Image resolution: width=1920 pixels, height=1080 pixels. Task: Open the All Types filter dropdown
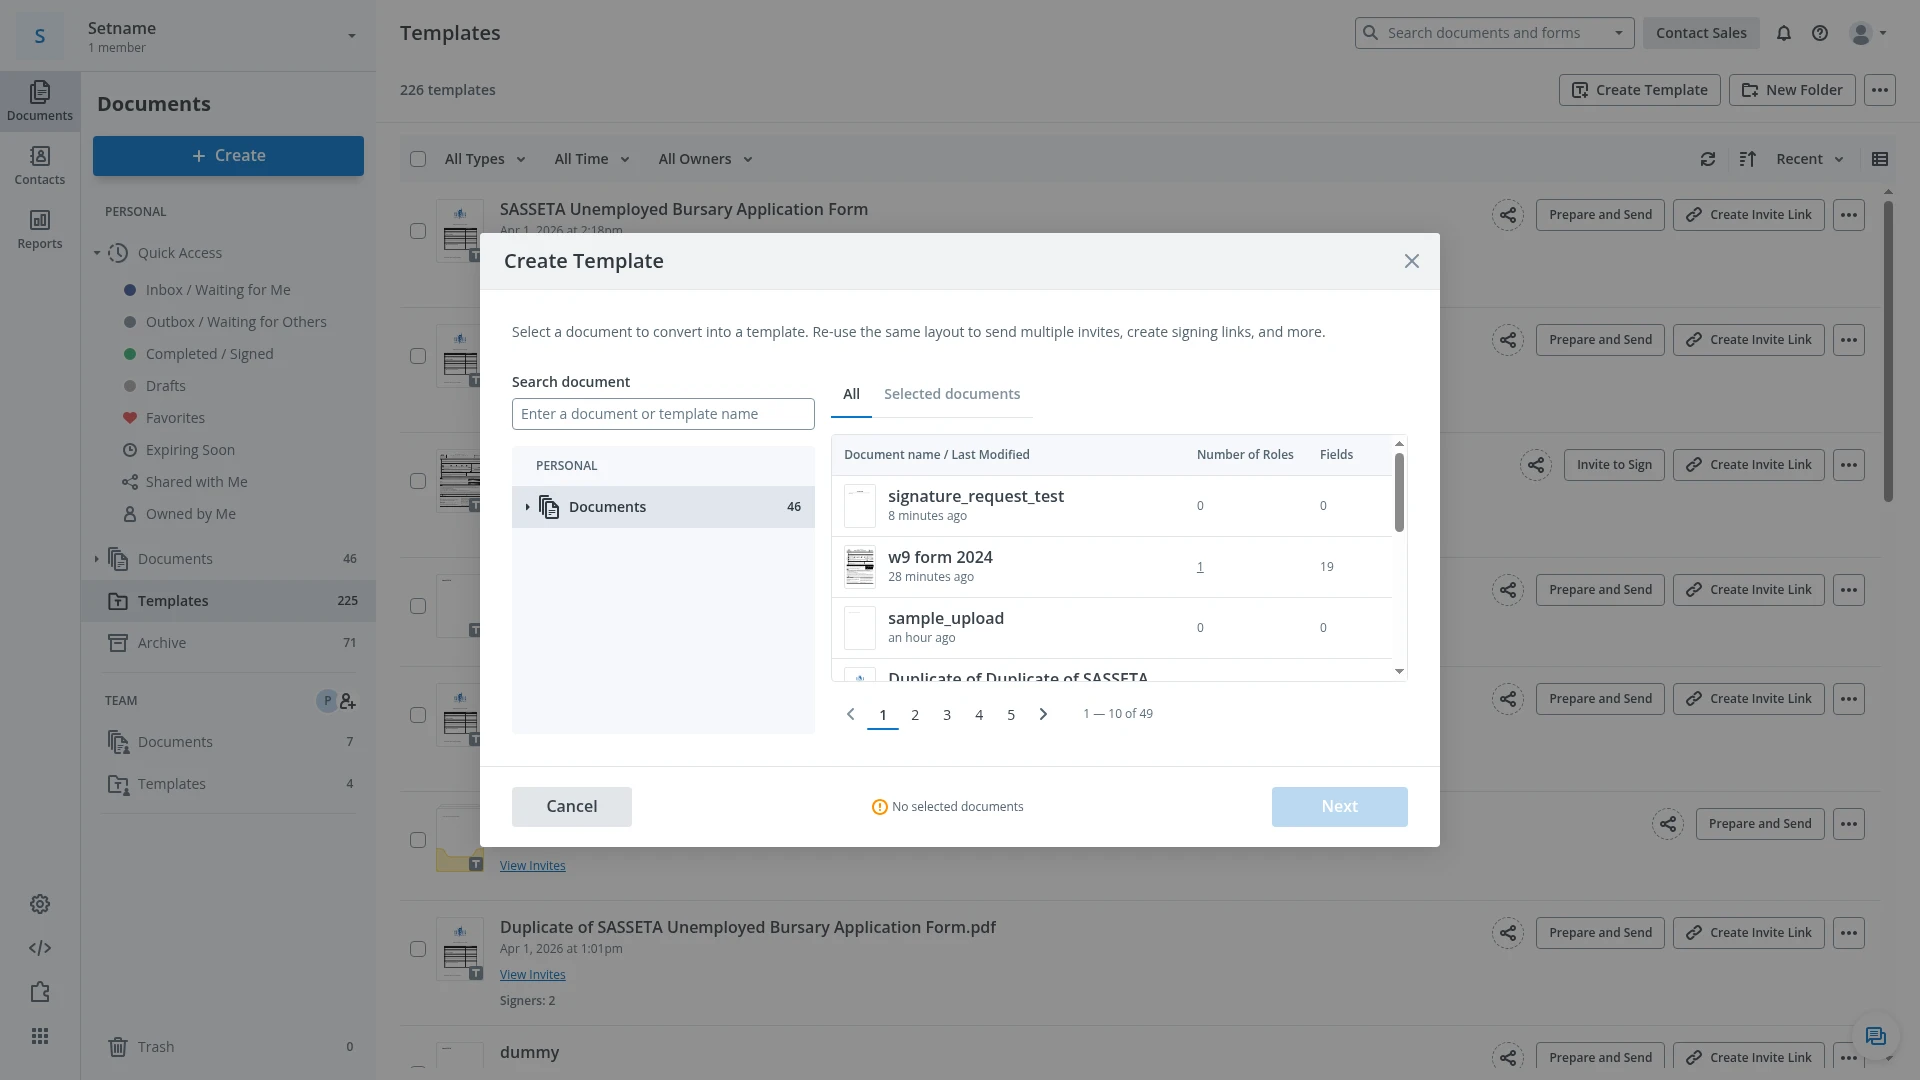[485, 159]
